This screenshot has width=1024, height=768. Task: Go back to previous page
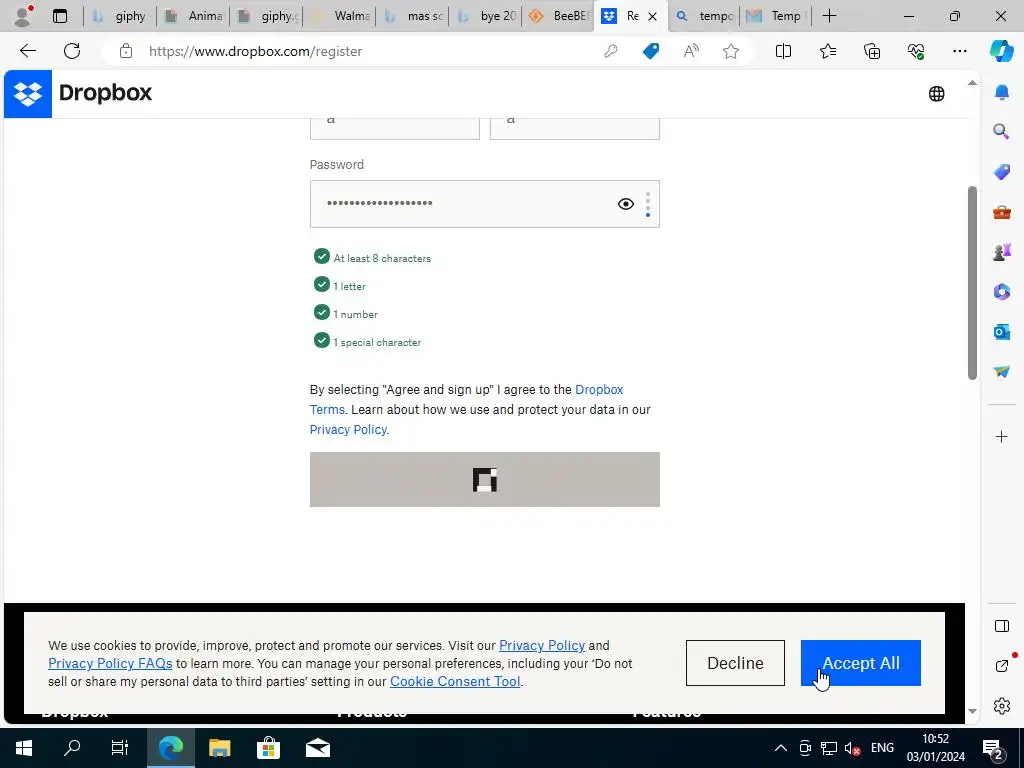(x=27, y=51)
